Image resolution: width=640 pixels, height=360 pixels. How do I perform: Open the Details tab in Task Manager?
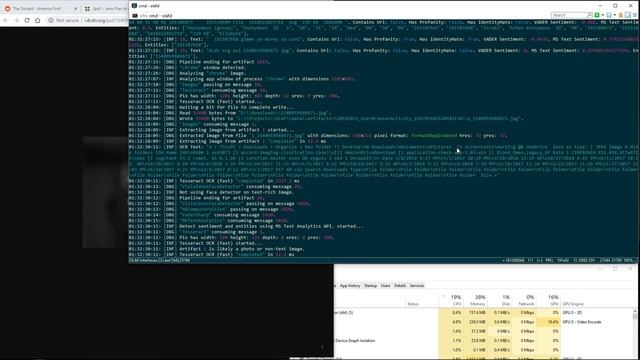pos(400,286)
